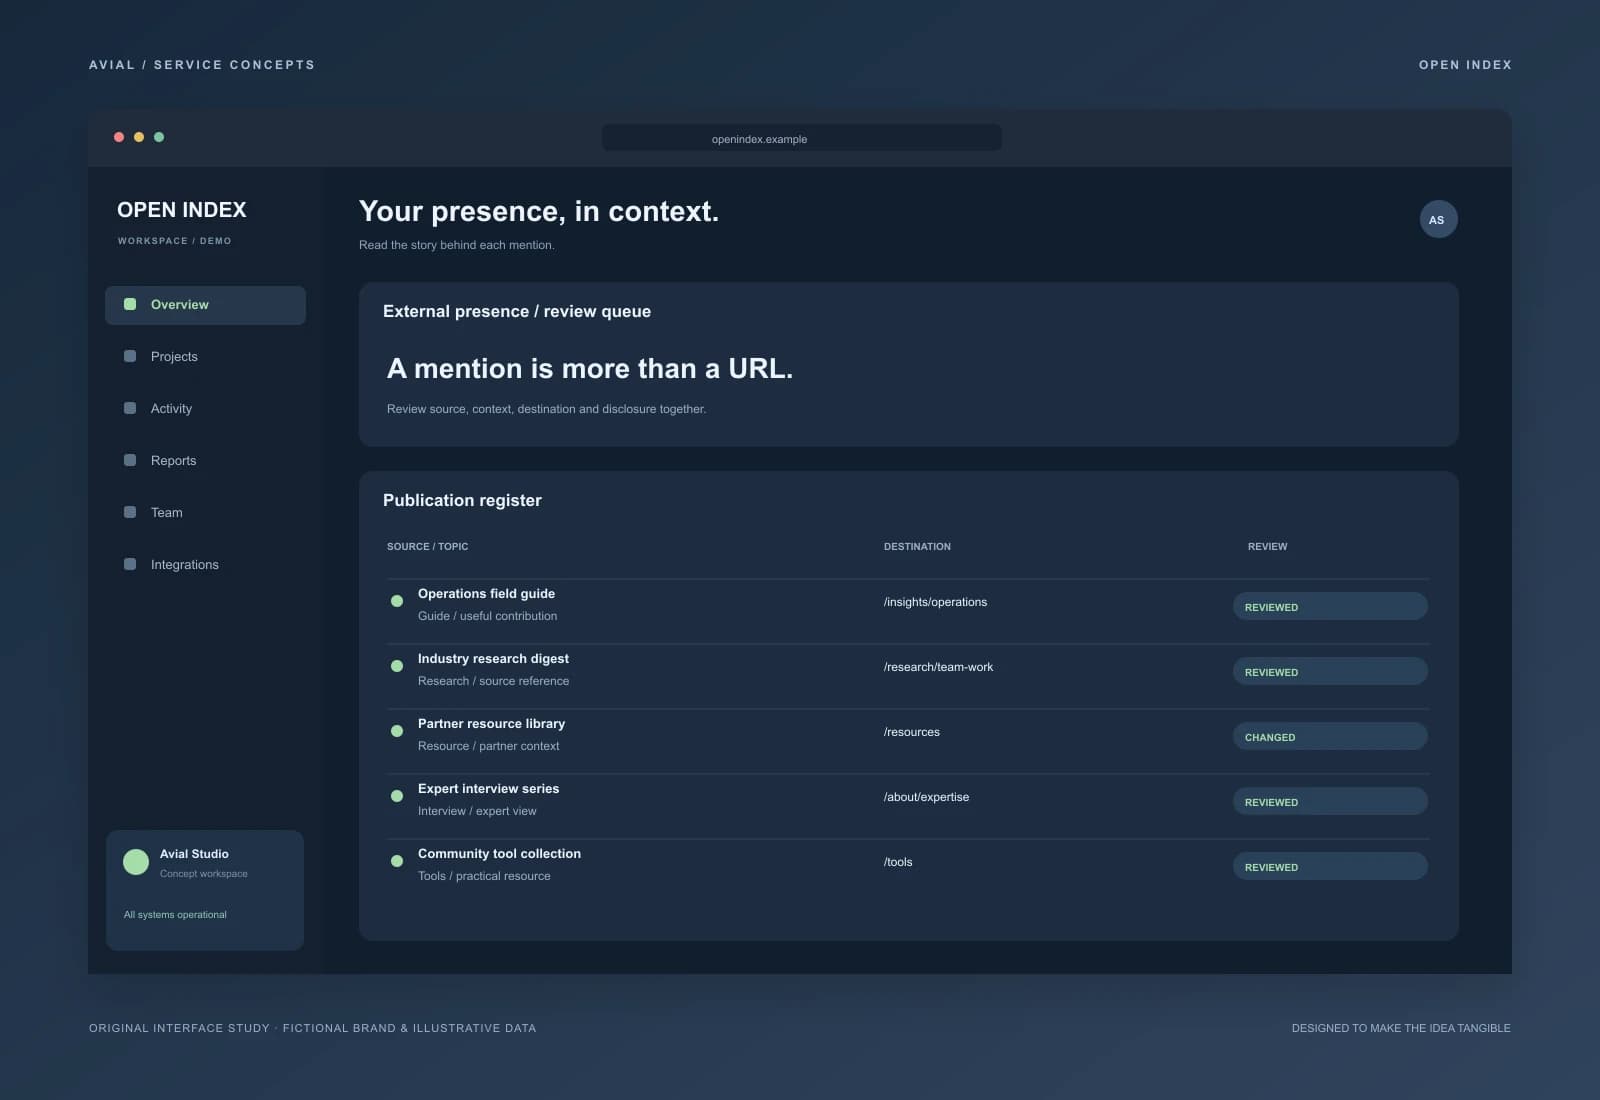Click the square icon beside Integrations
This screenshot has height=1100, width=1600.
[x=130, y=564]
